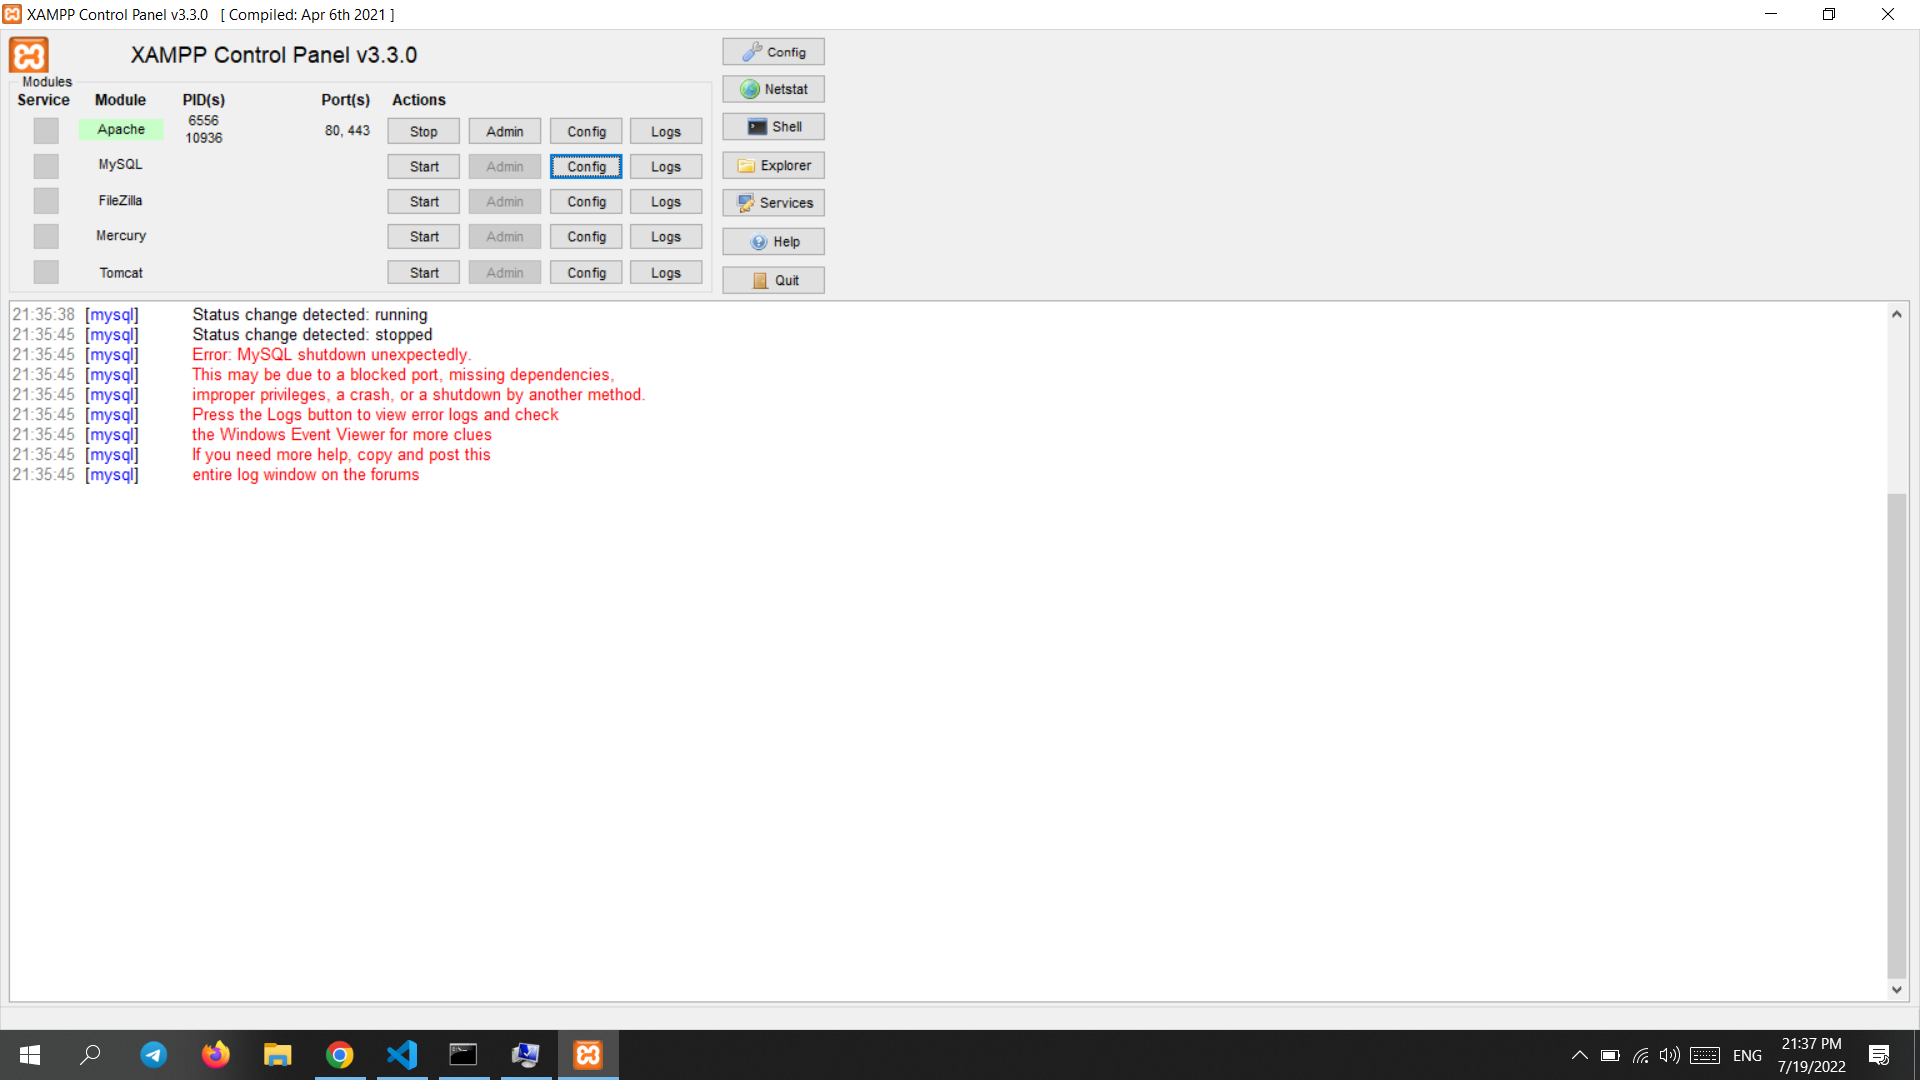
Task: Switch to XAMPP in the taskbar
Action: click(x=588, y=1055)
